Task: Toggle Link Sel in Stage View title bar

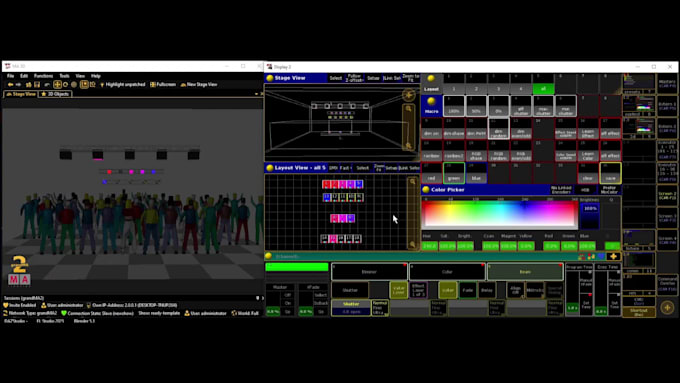Action: point(392,78)
